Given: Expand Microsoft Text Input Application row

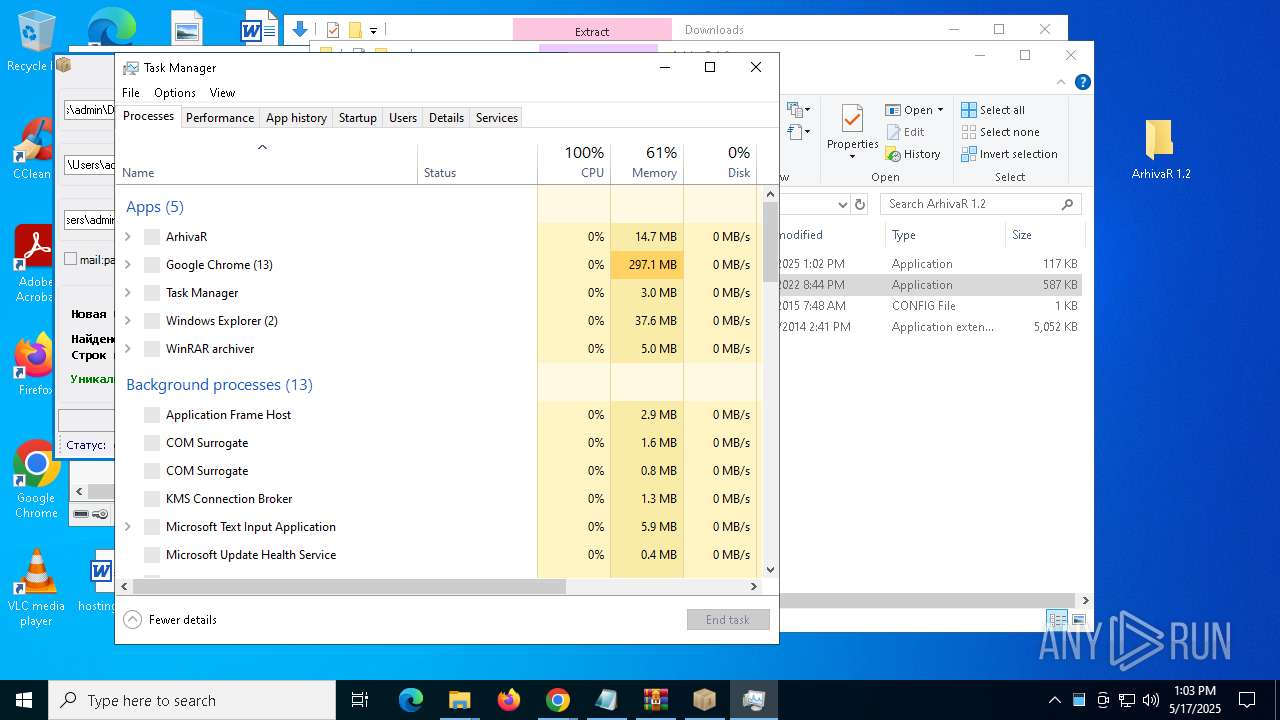Looking at the screenshot, I should (127, 527).
